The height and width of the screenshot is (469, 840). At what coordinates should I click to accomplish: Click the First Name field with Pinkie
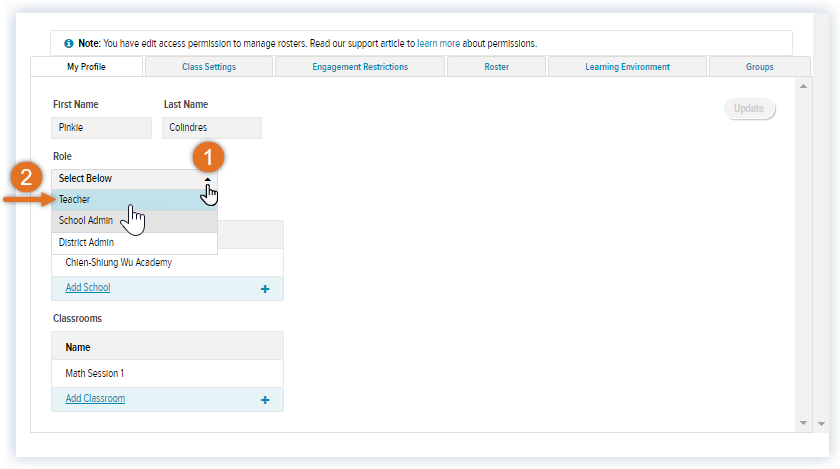coord(101,128)
